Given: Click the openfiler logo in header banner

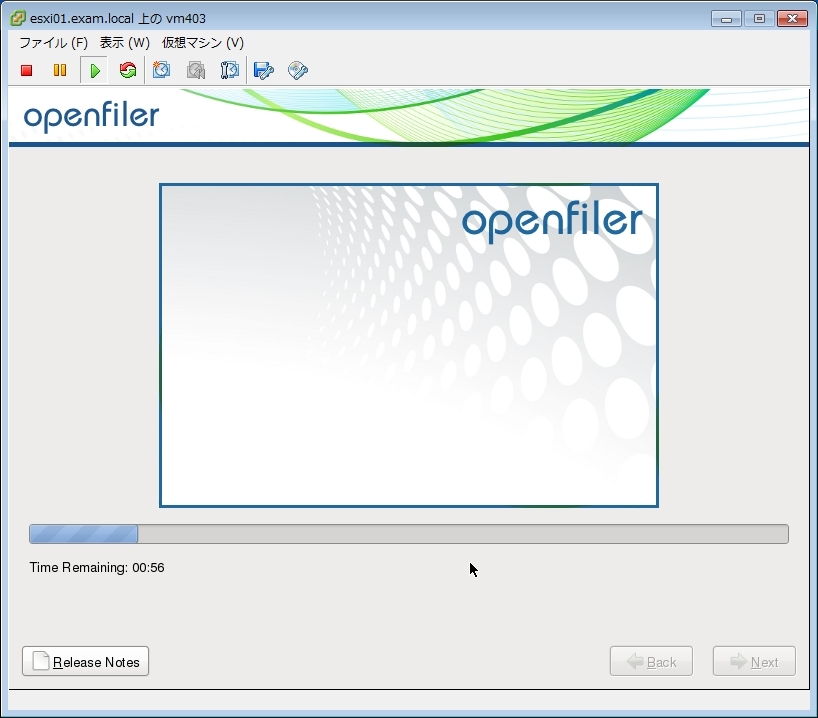Looking at the screenshot, I should (91, 116).
